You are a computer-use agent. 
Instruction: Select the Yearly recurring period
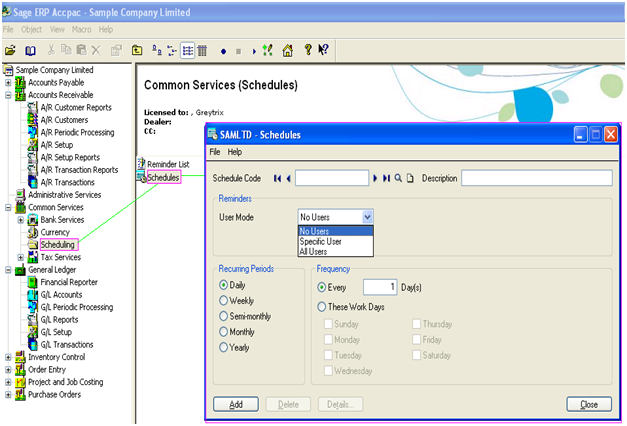(x=223, y=347)
